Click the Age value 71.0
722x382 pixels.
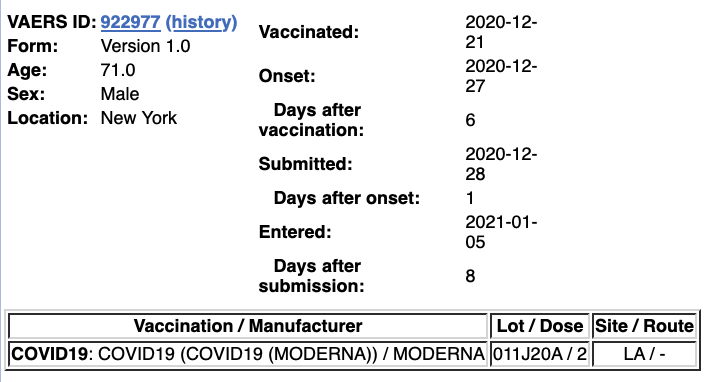click(118, 70)
